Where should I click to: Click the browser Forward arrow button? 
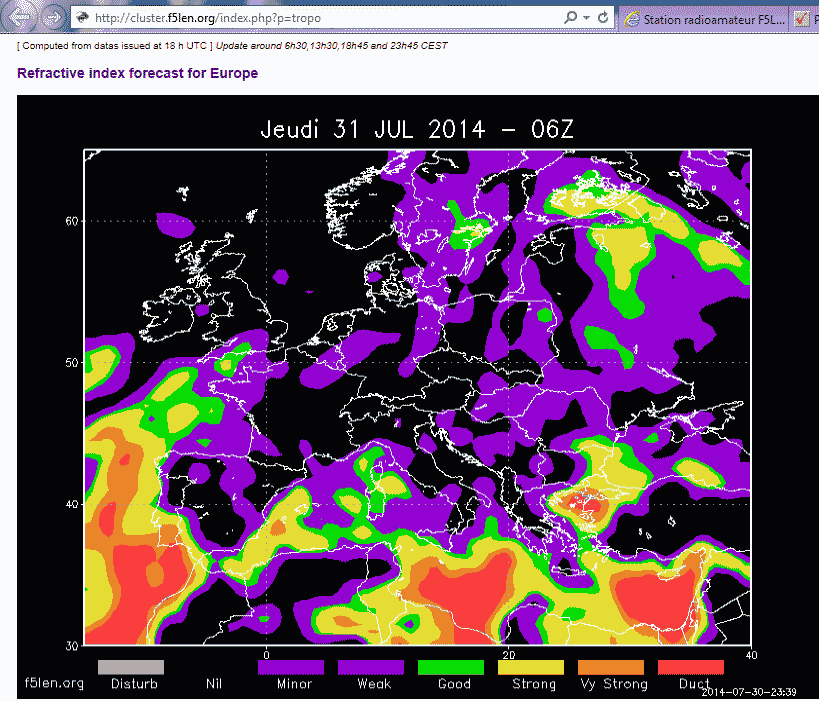(52, 18)
